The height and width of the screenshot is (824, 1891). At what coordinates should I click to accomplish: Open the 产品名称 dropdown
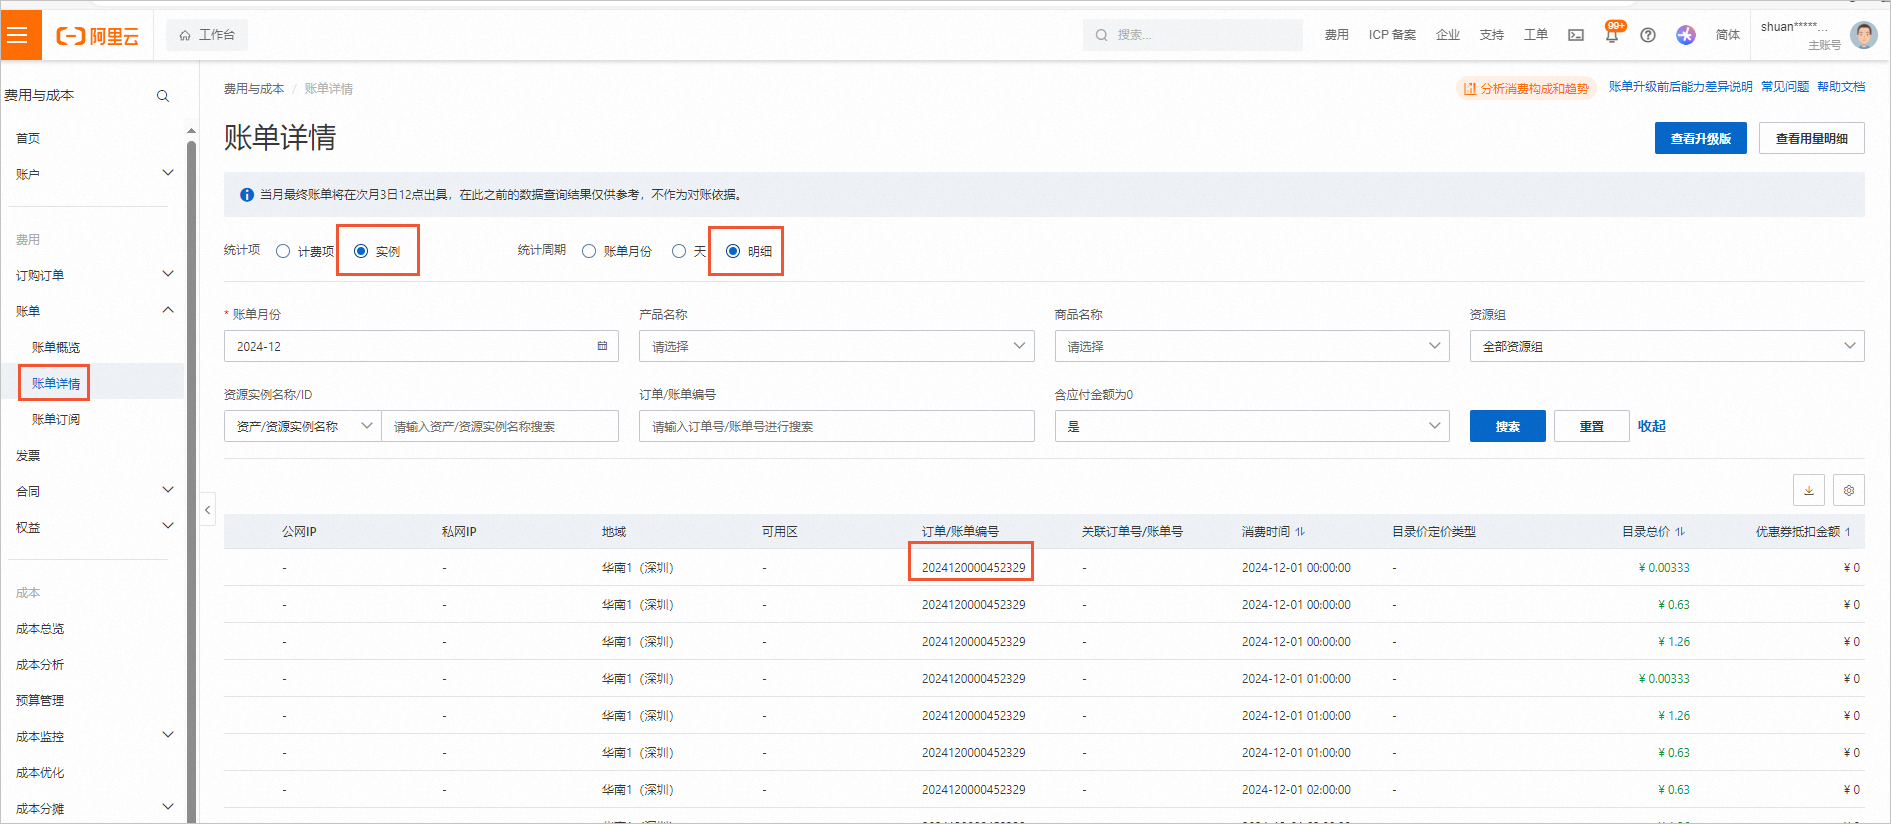(837, 346)
